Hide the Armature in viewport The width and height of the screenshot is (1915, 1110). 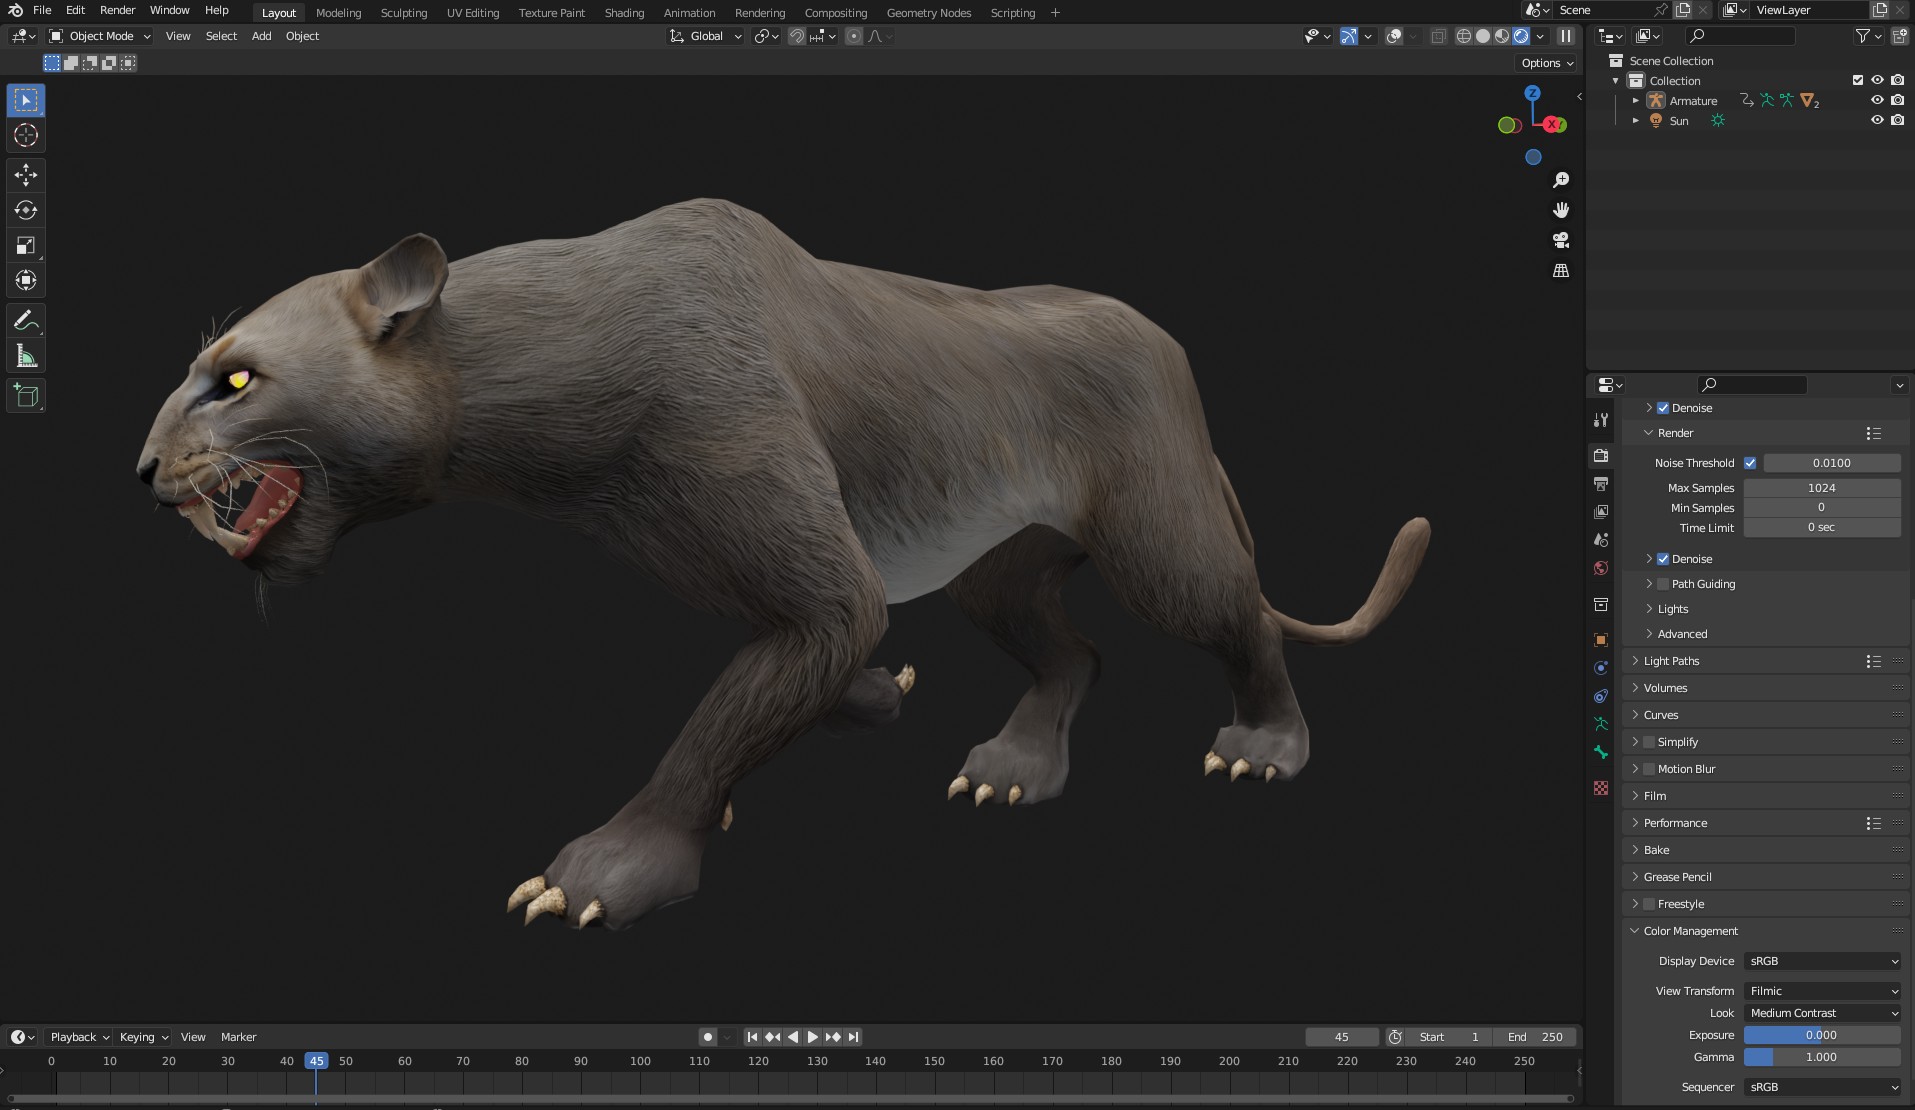click(x=1877, y=100)
